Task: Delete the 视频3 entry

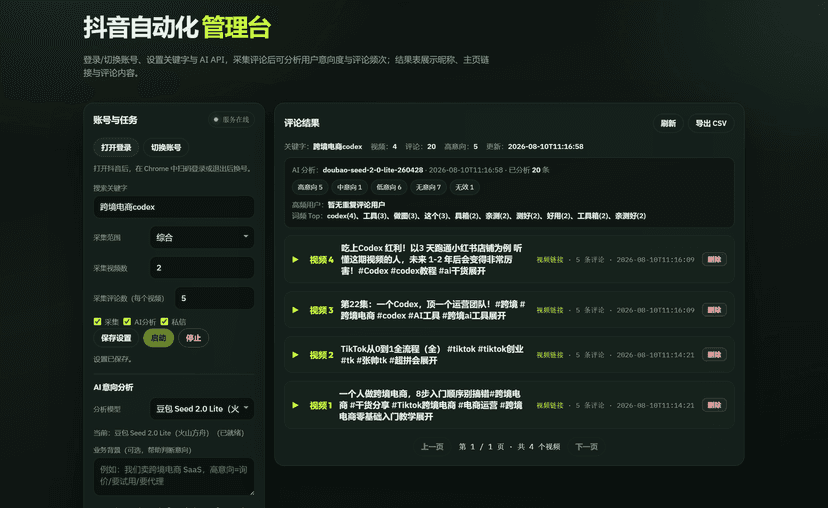Action: [714, 310]
